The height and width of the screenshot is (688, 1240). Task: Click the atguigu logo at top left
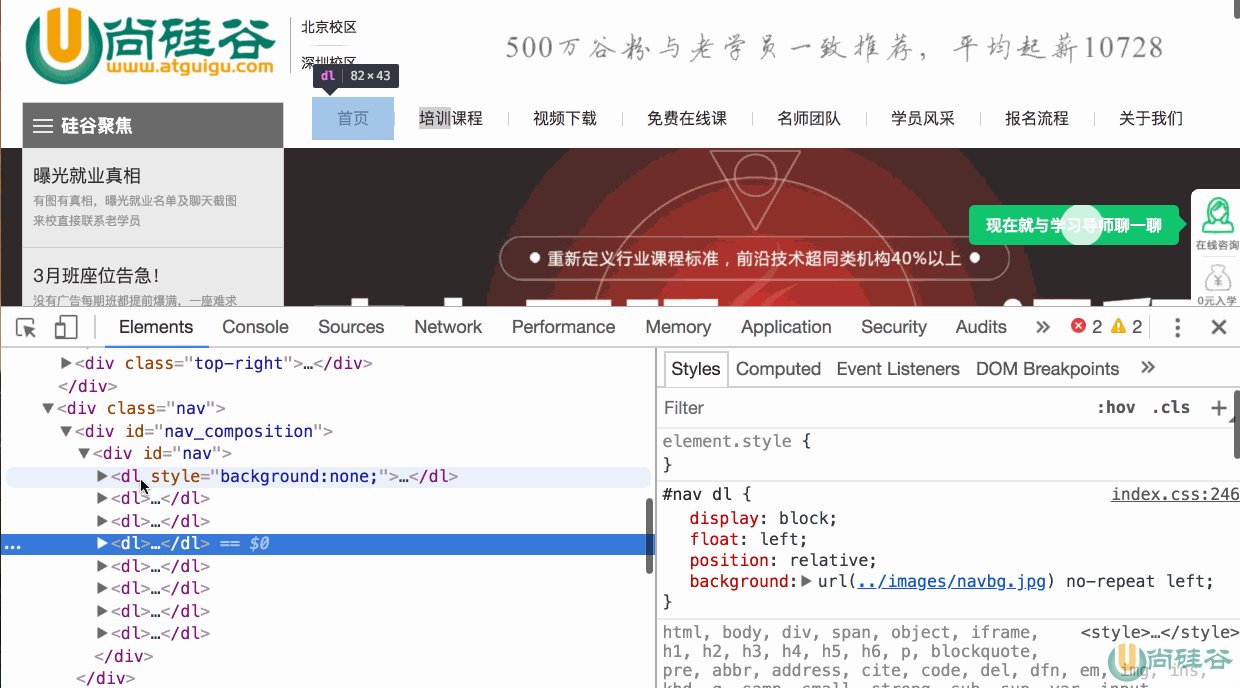(151, 45)
